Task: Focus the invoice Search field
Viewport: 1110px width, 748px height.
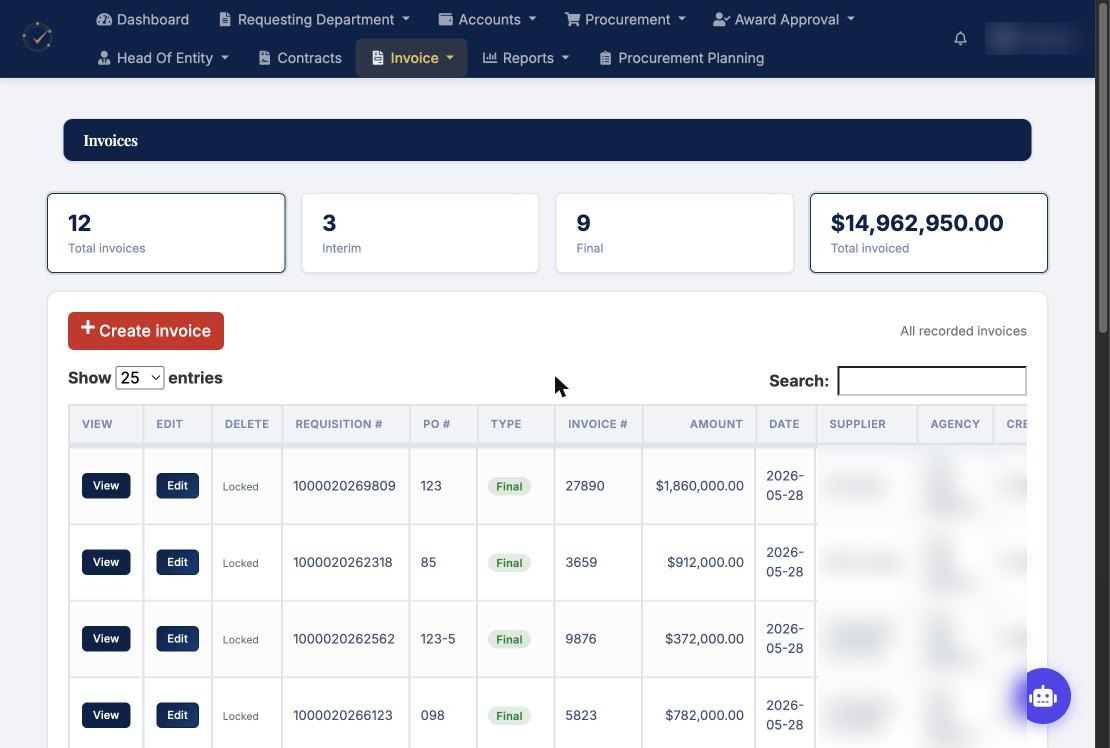Action: tap(932, 381)
